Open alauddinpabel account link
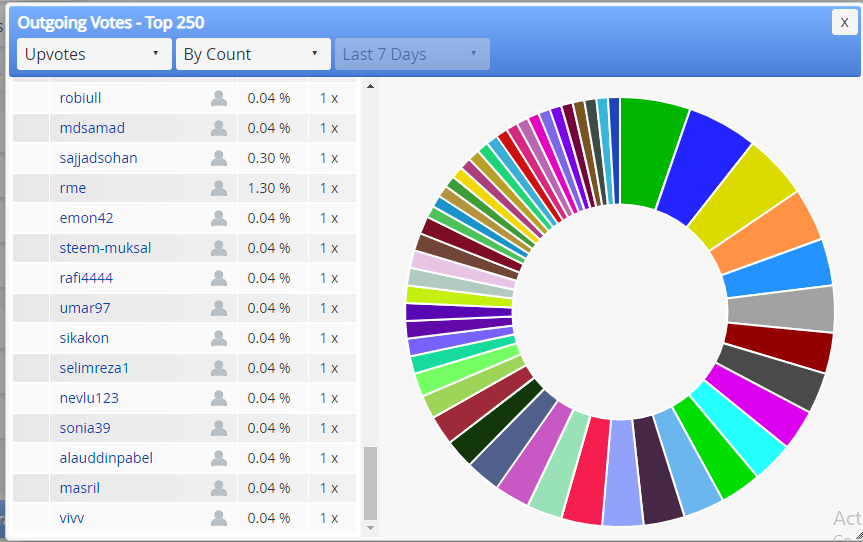Viewport: 863px width, 542px height. pos(106,458)
